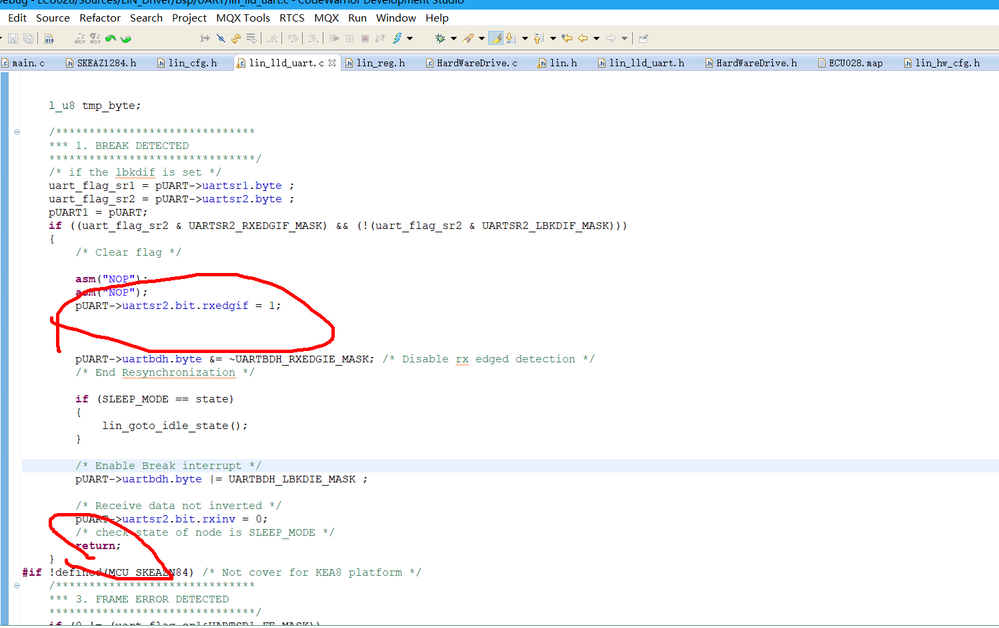Click the previous annotation up-arrow icon
999x628 pixels.
(538, 38)
